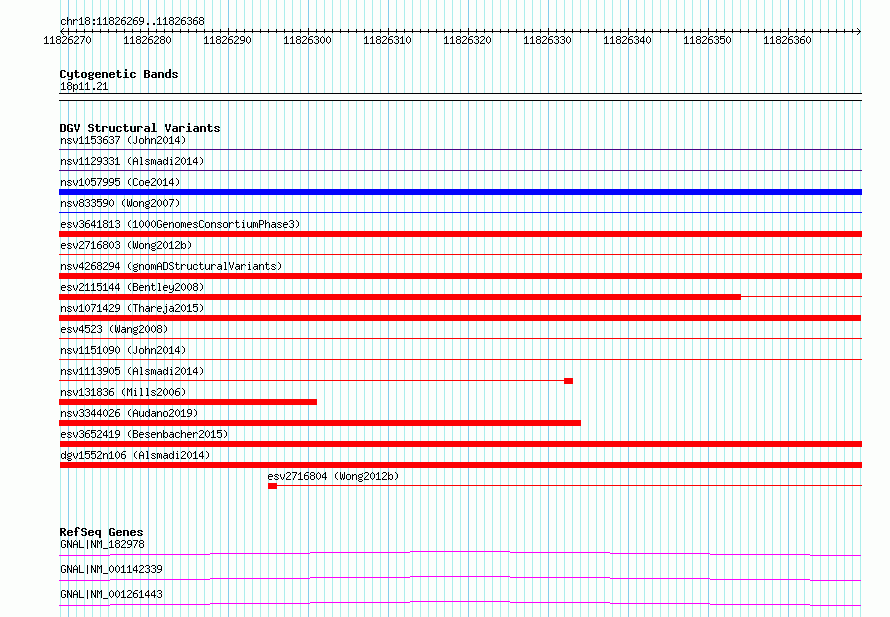Image resolution: width=890 pixels, height=617 pixels.
Task: Click the short red nsv131836 bar
Action: click(x=188, y=402)
